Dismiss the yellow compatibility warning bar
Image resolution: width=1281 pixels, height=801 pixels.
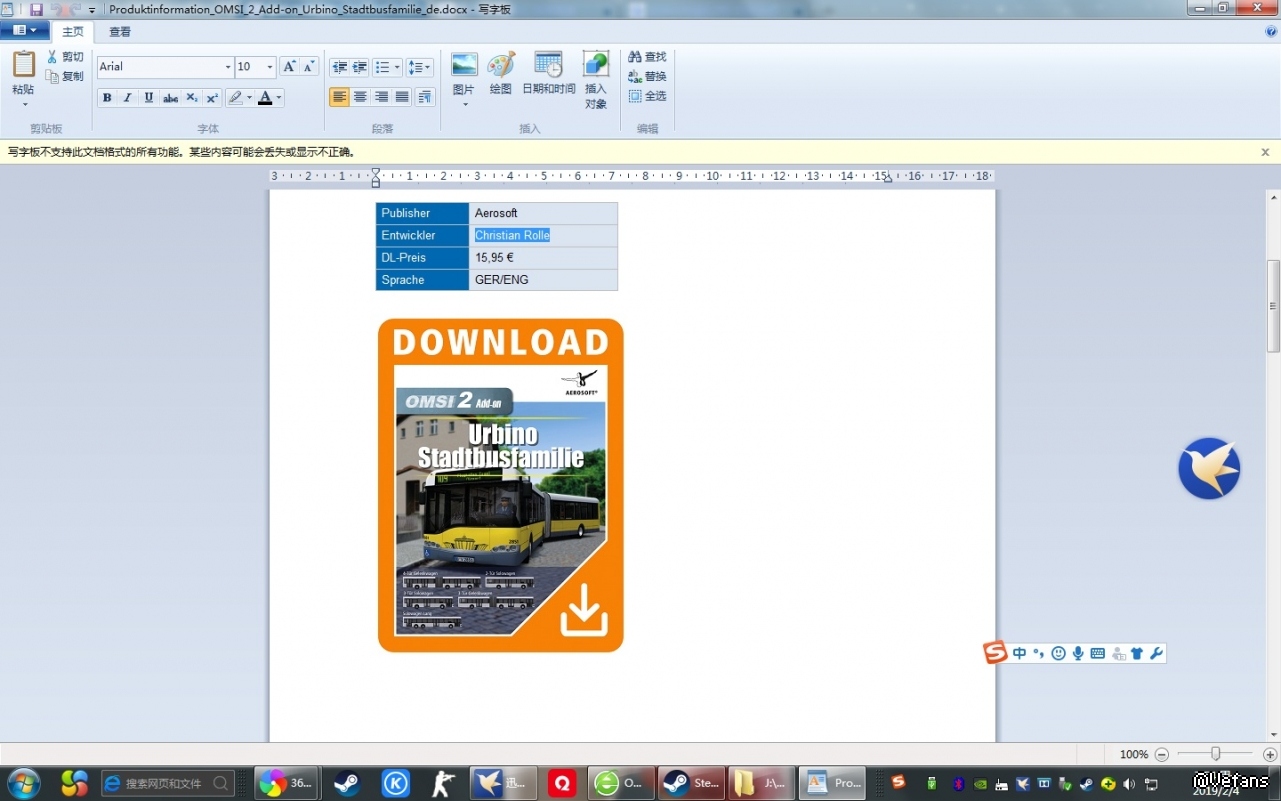pyautogui.click(x=1265, y=152)
